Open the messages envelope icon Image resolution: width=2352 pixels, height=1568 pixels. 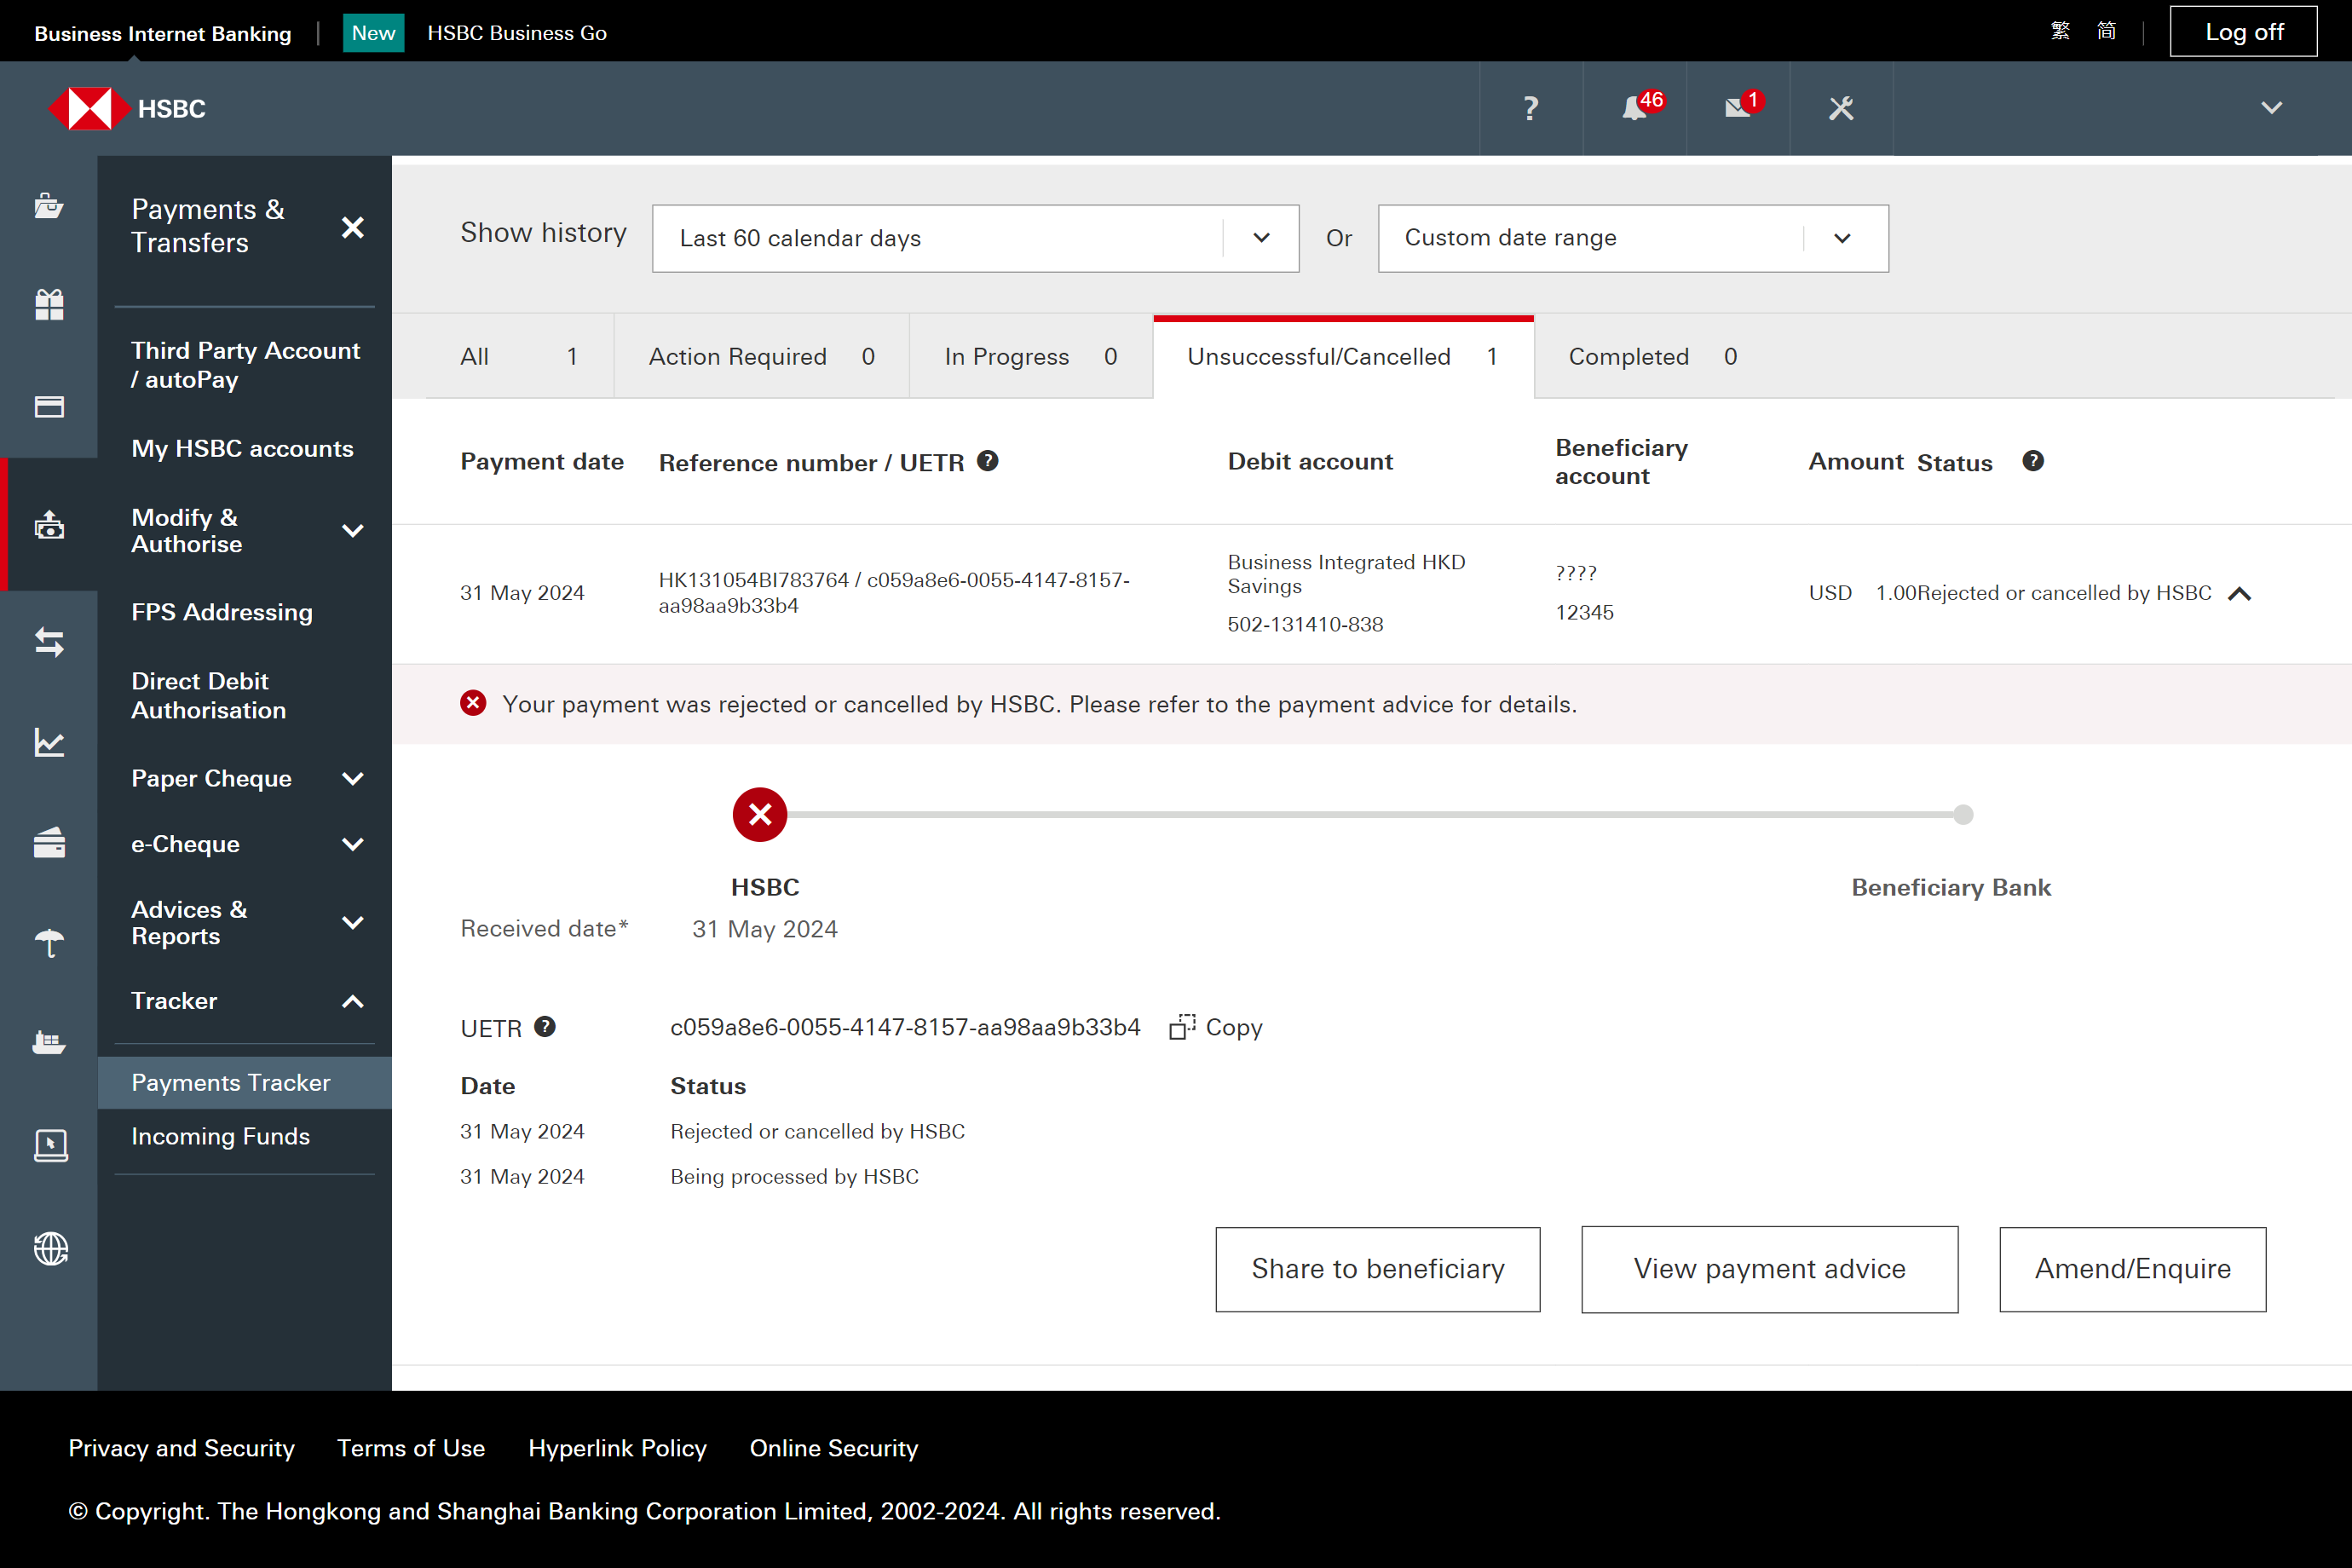click(1737, 108)
